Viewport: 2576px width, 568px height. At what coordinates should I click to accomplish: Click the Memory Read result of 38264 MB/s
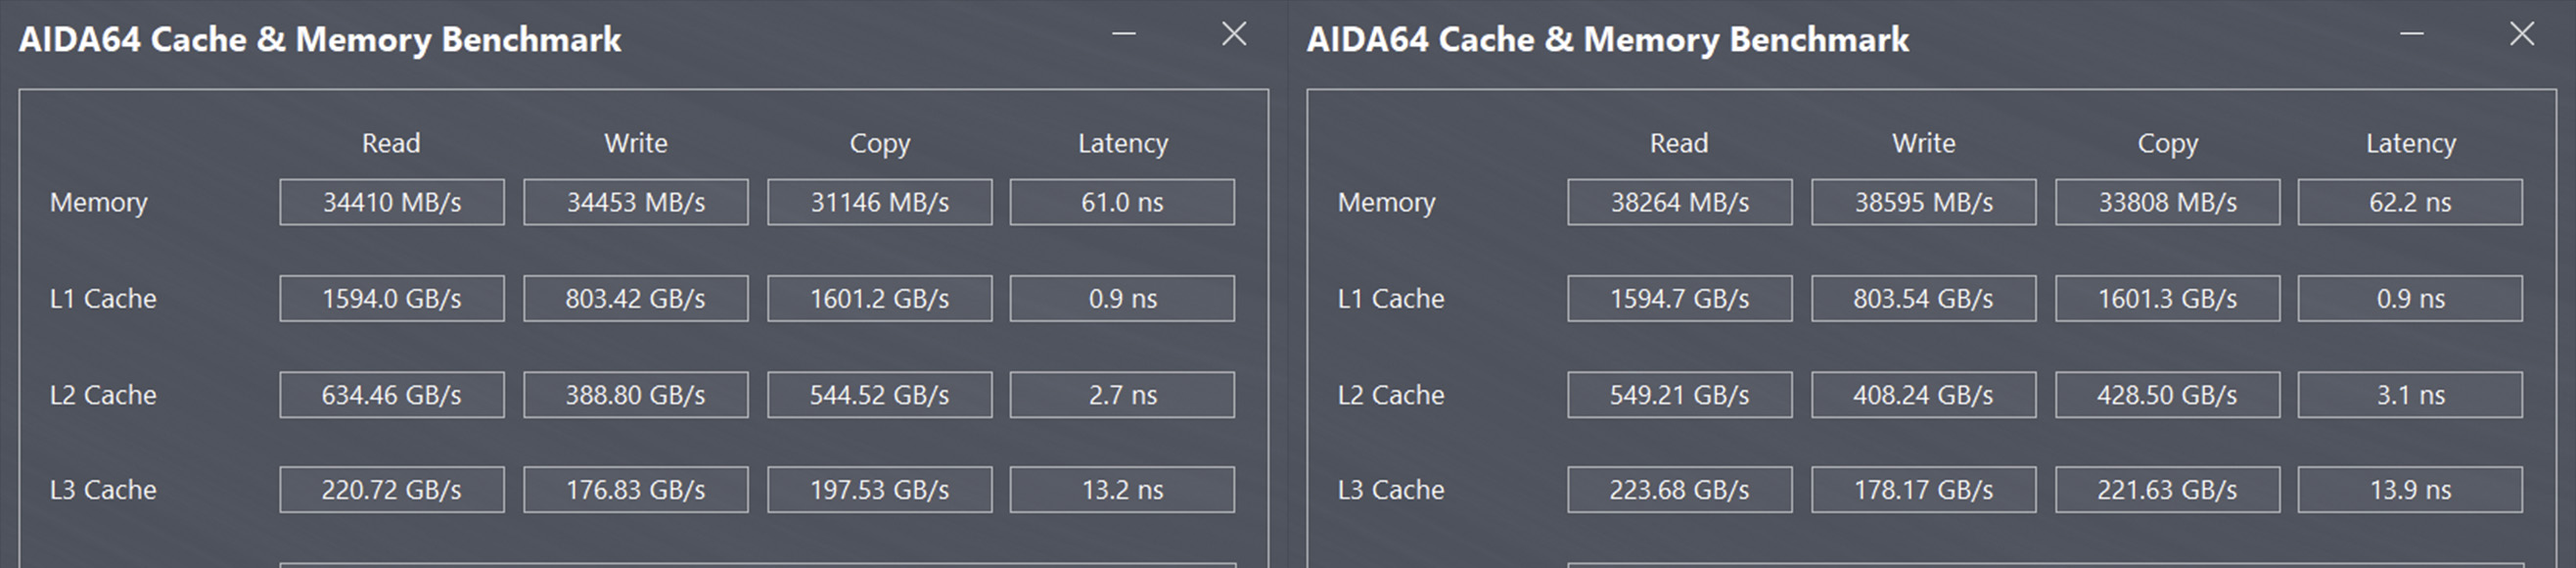(1679, 202)
